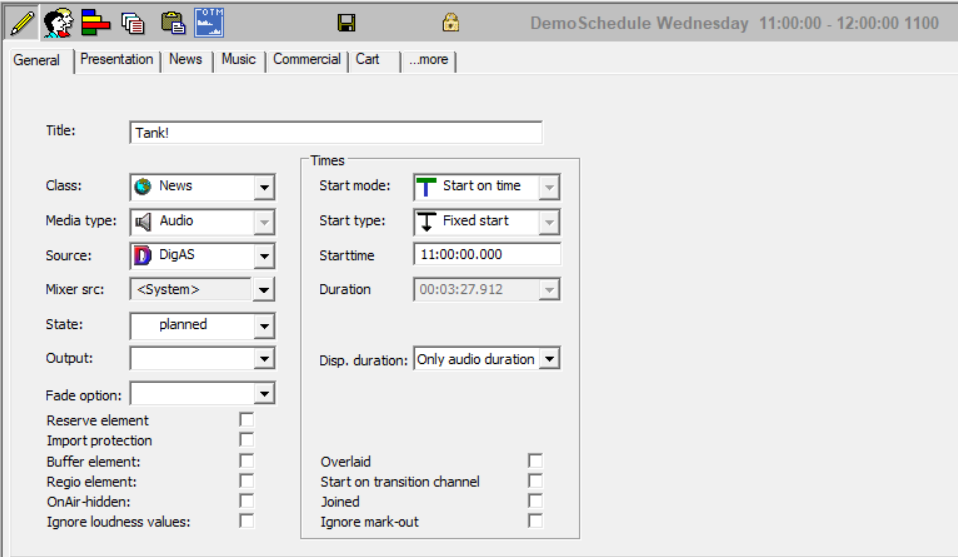The height and width of the screenshot is (557, 958).
Task: Open the Disp. duration dropdown
Action: (x=550, y=359)
